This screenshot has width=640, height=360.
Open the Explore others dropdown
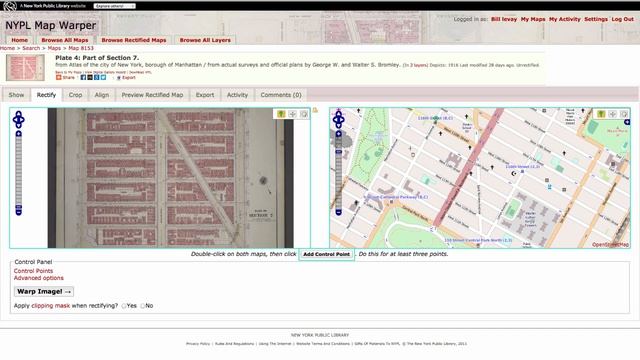[x=114, y=6]
